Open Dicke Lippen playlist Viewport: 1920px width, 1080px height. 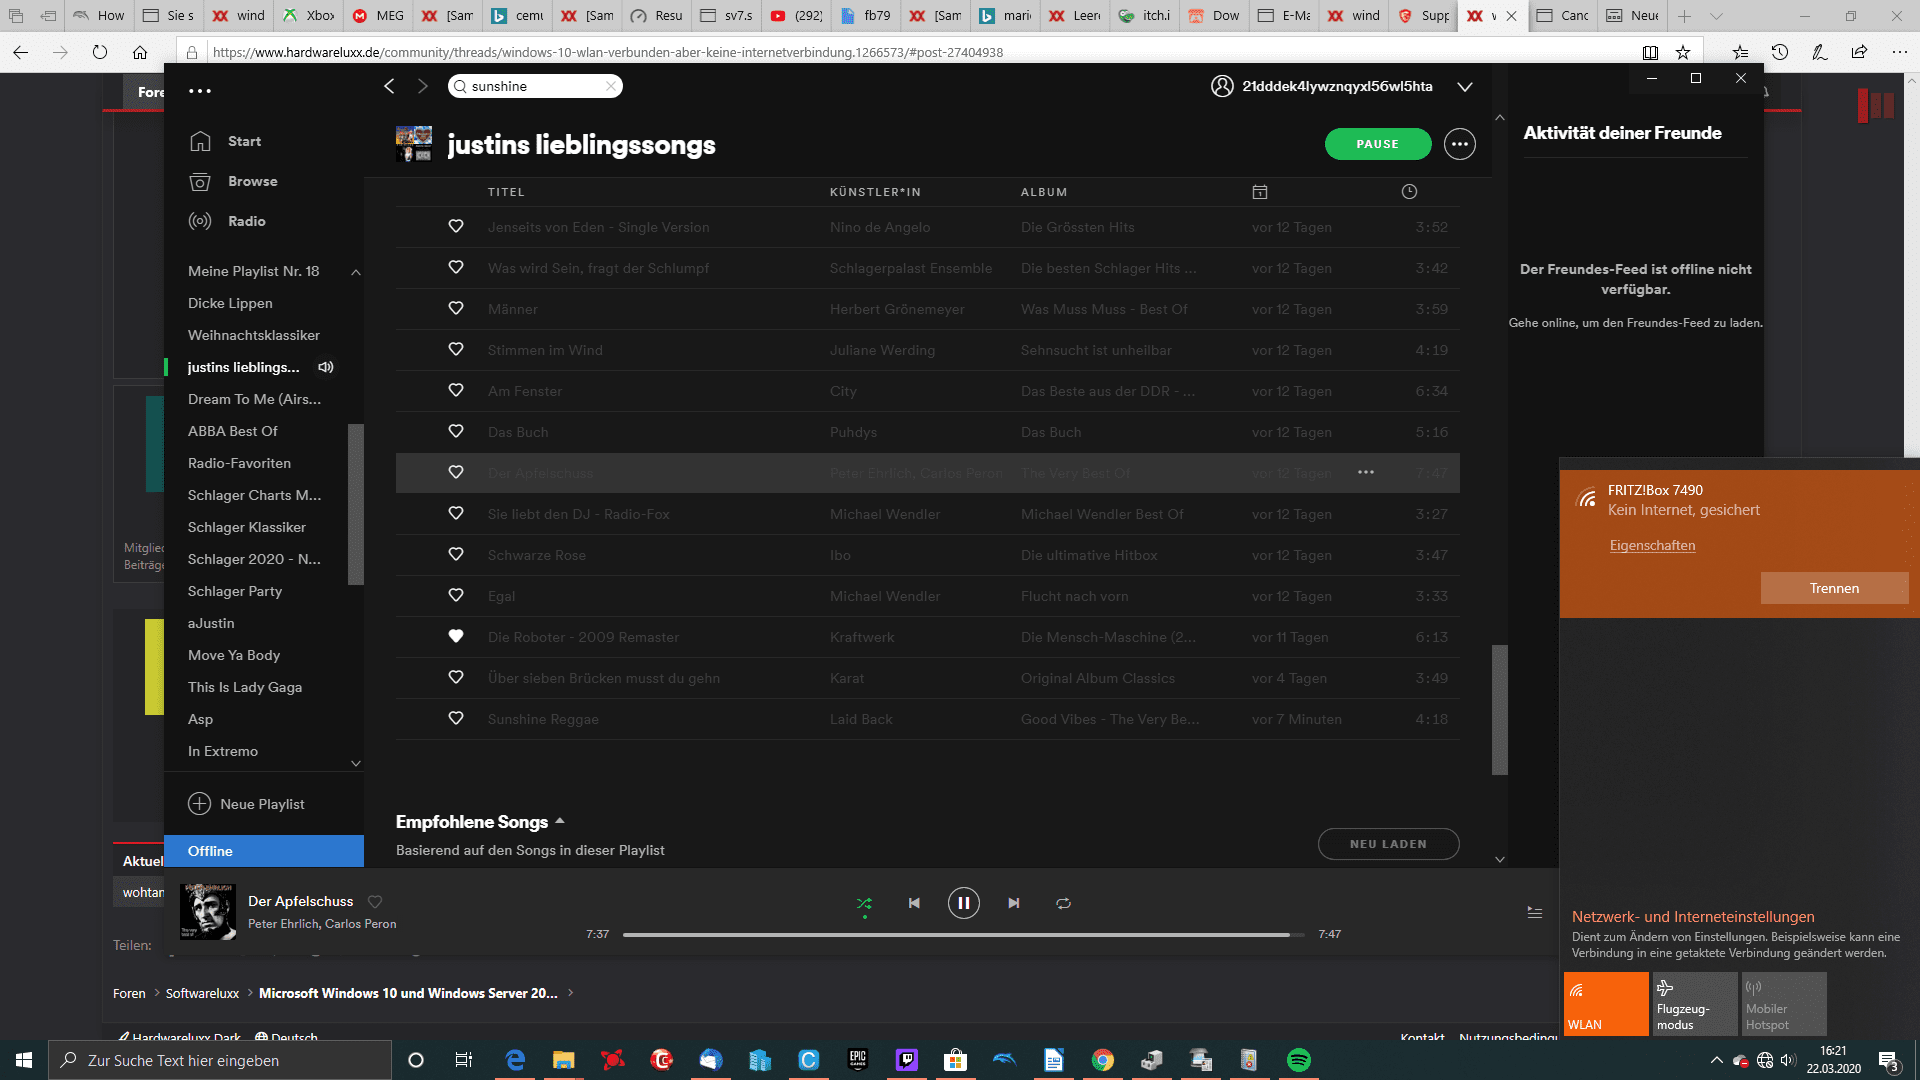coord(230,303)
